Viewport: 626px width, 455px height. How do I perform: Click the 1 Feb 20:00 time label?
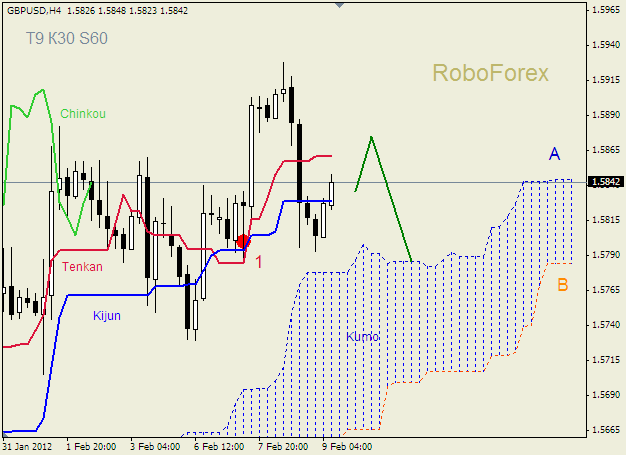pos(91,447)
